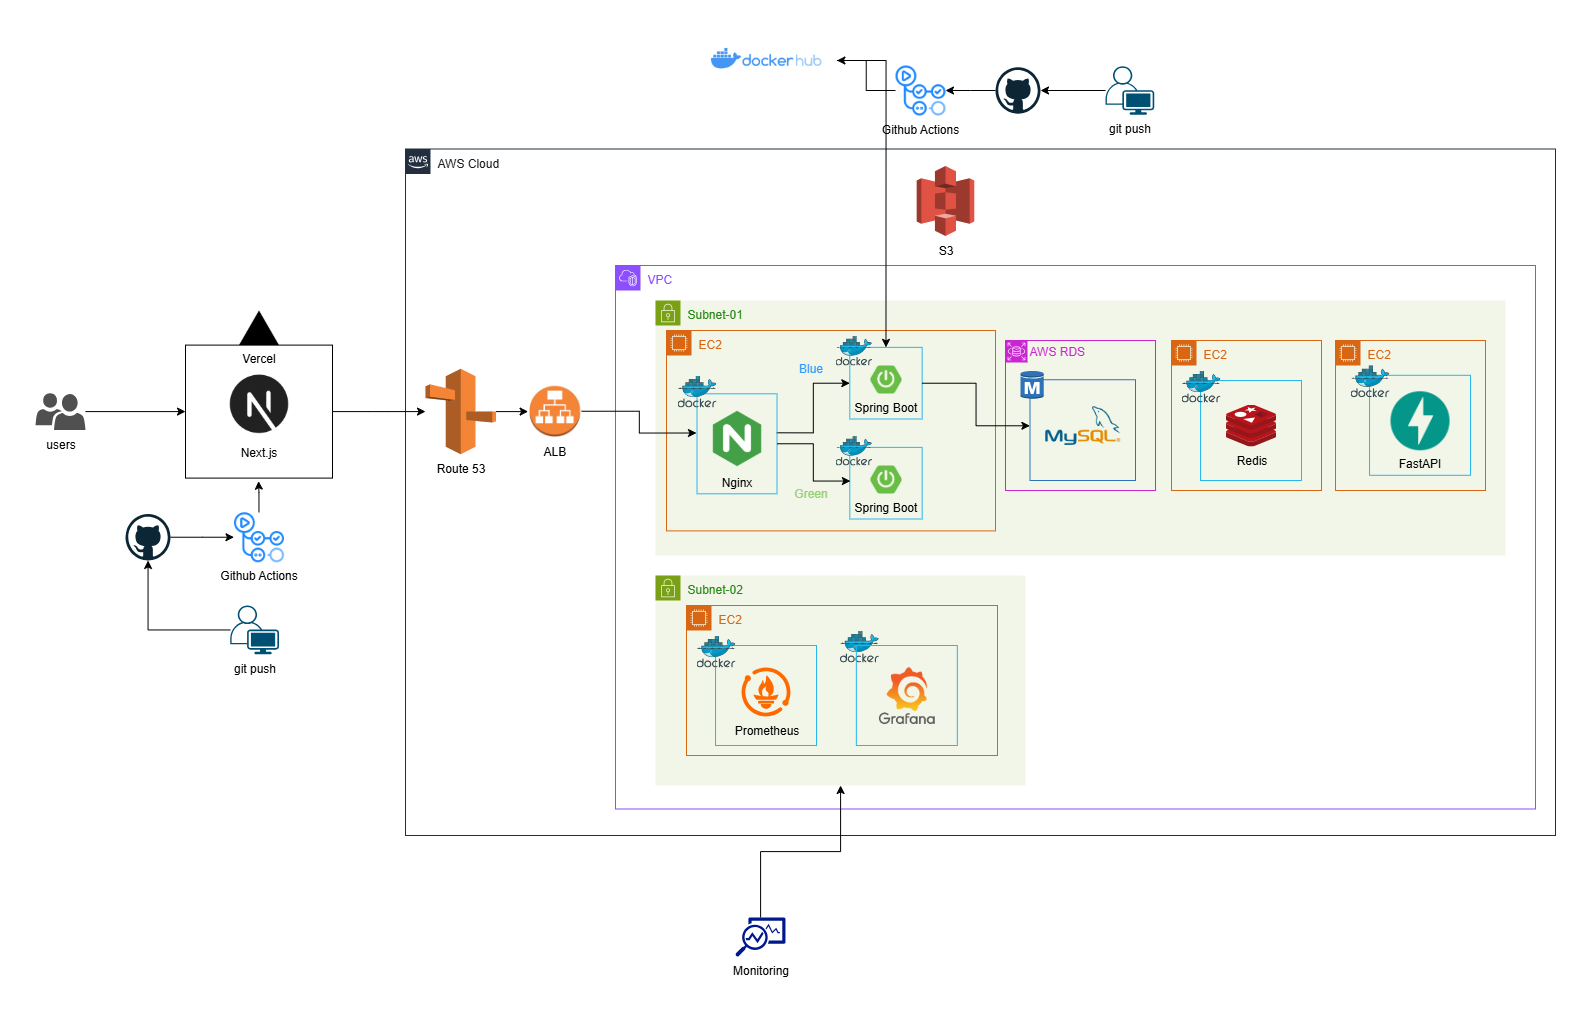Select the Green Spring Boot power icon
This screenshot has width=1591, height=1013.
[886, 479]
